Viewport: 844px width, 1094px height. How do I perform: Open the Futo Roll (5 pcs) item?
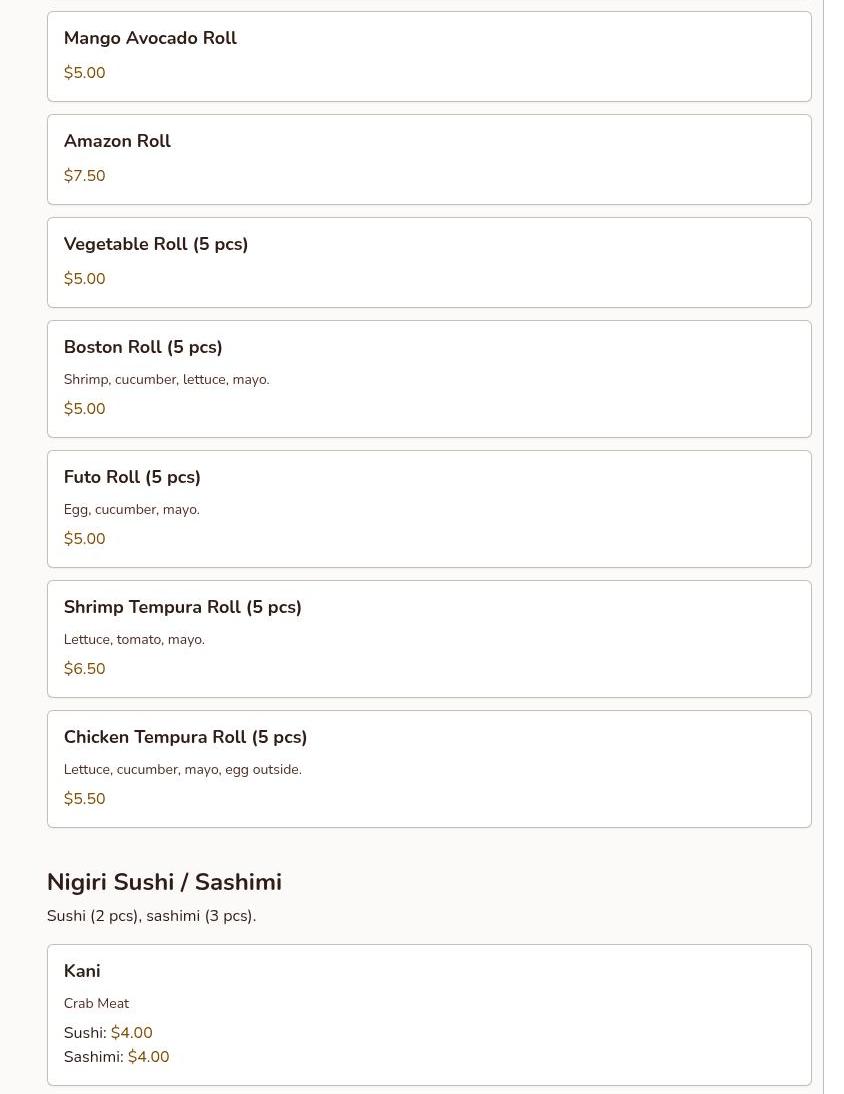tap(132, 477)
